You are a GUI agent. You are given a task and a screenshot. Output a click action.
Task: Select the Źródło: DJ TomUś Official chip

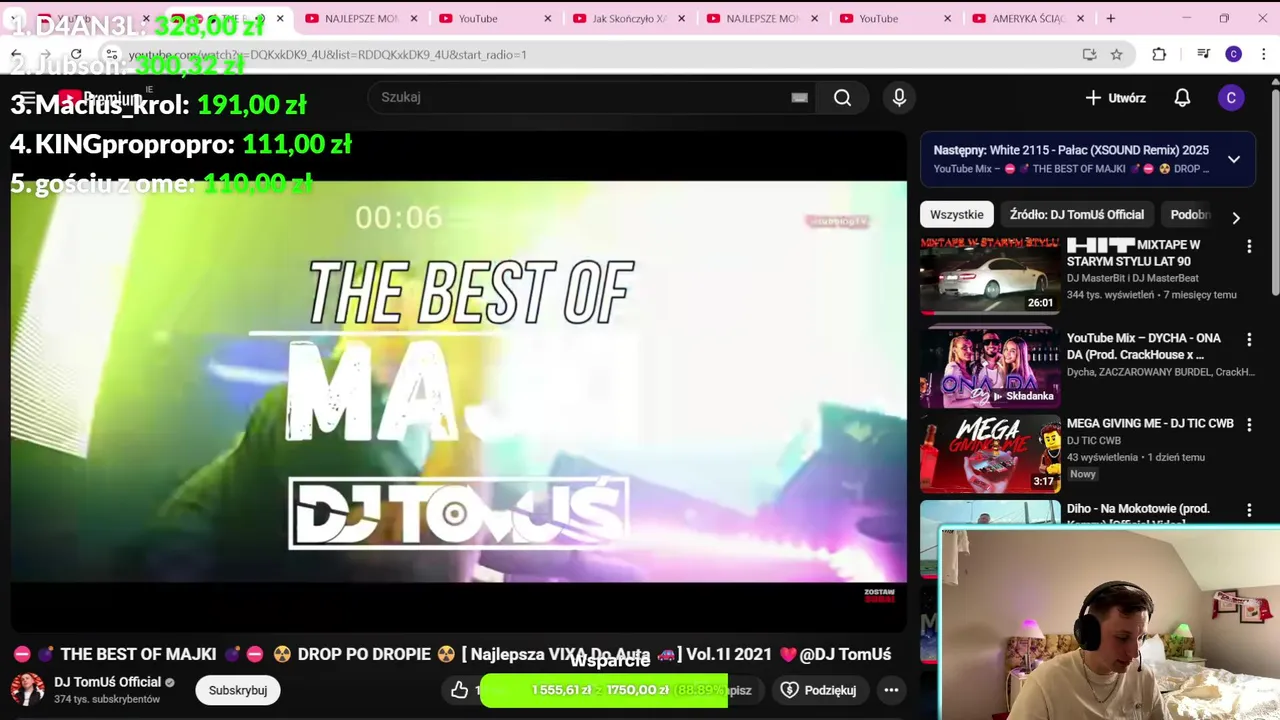pos(1077,214)
